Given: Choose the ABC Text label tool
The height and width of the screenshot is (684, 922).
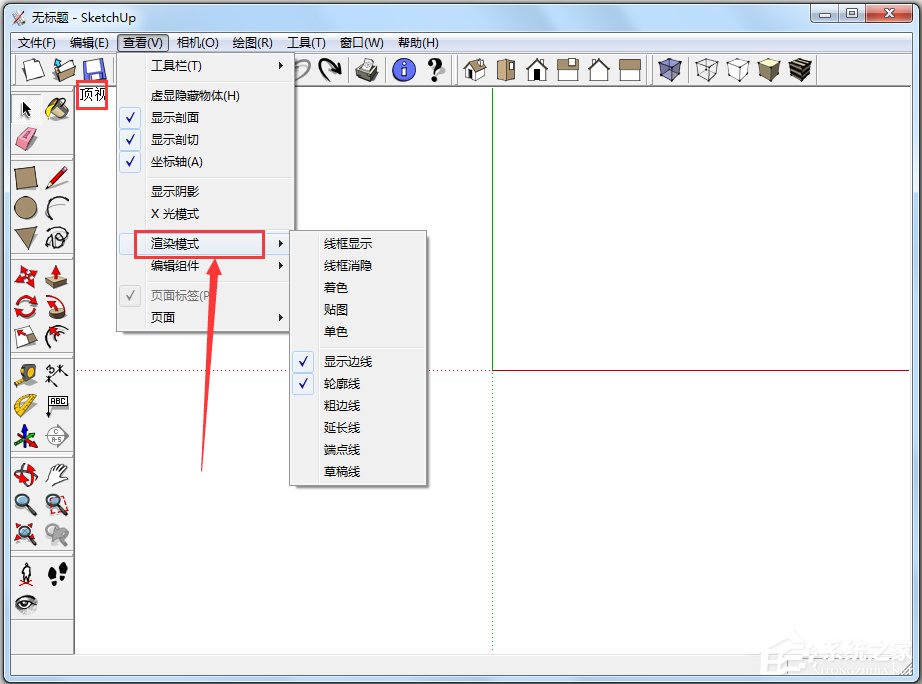Looking at the screenshot, I should [57, 405].
